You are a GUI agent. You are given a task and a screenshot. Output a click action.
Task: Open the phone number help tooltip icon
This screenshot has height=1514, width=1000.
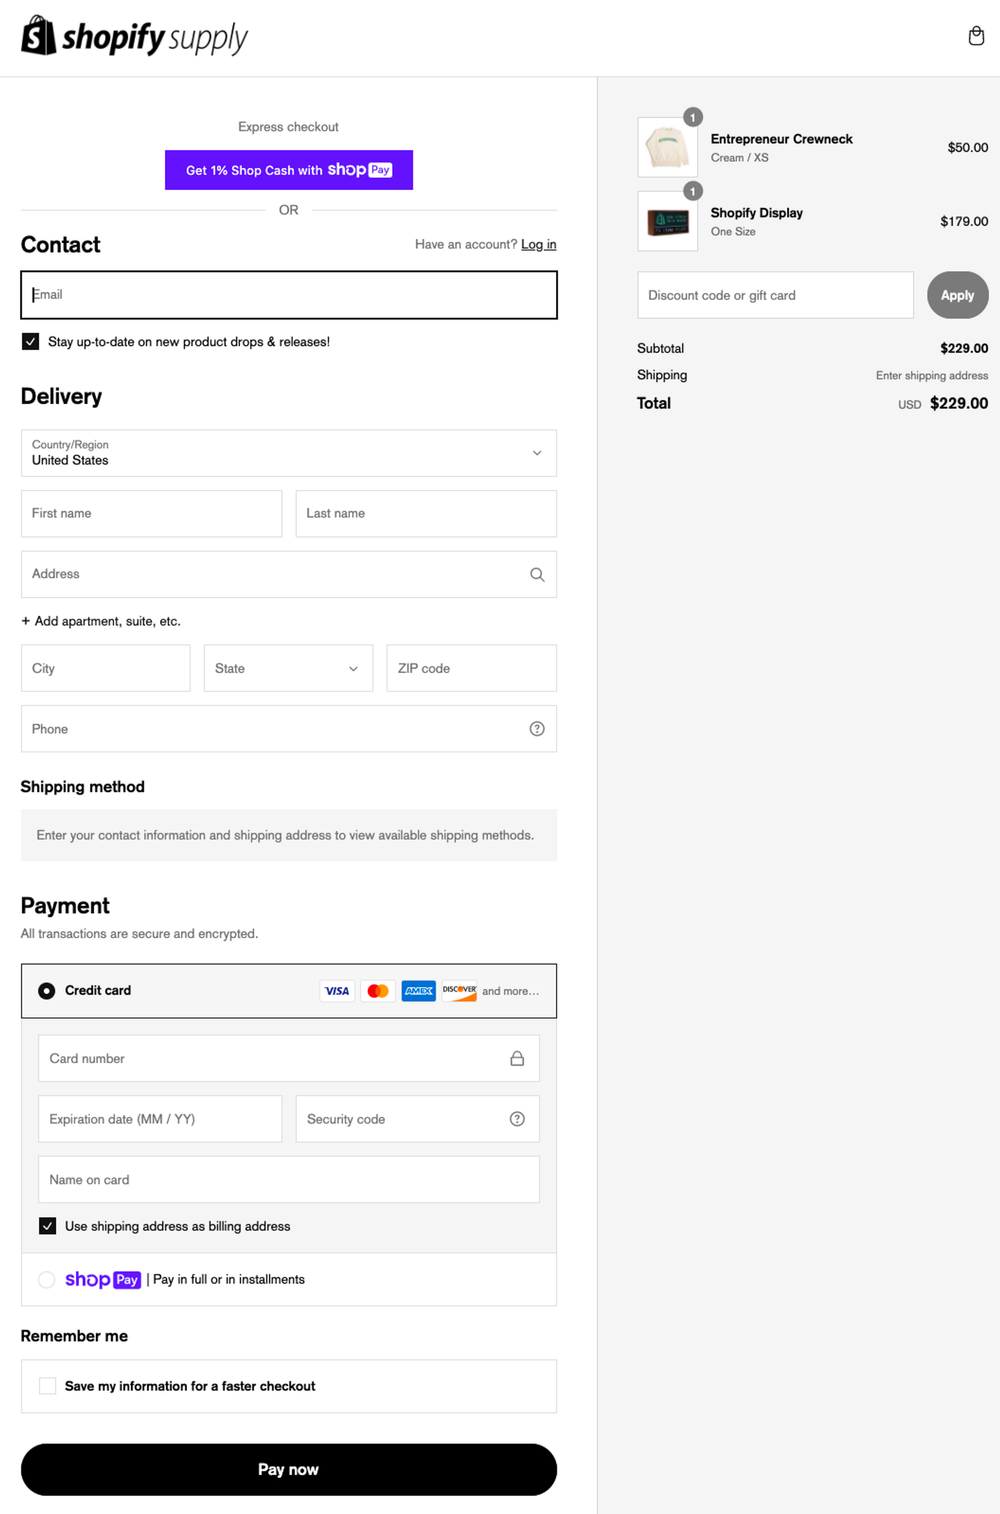pyautogui.click(x=537, y=729)
